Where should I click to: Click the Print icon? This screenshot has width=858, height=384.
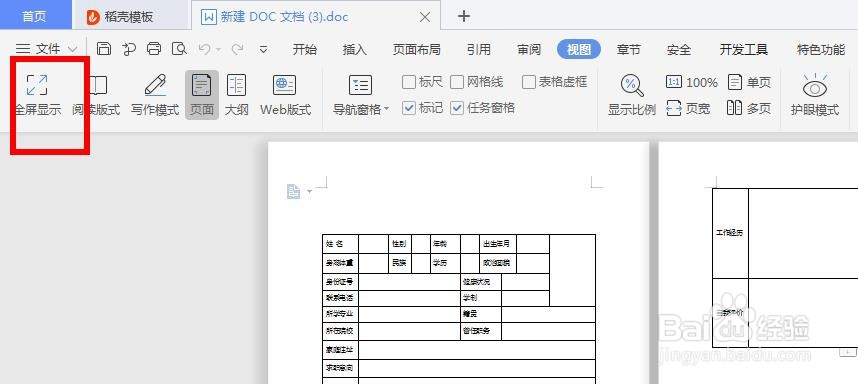click(154, 49)
